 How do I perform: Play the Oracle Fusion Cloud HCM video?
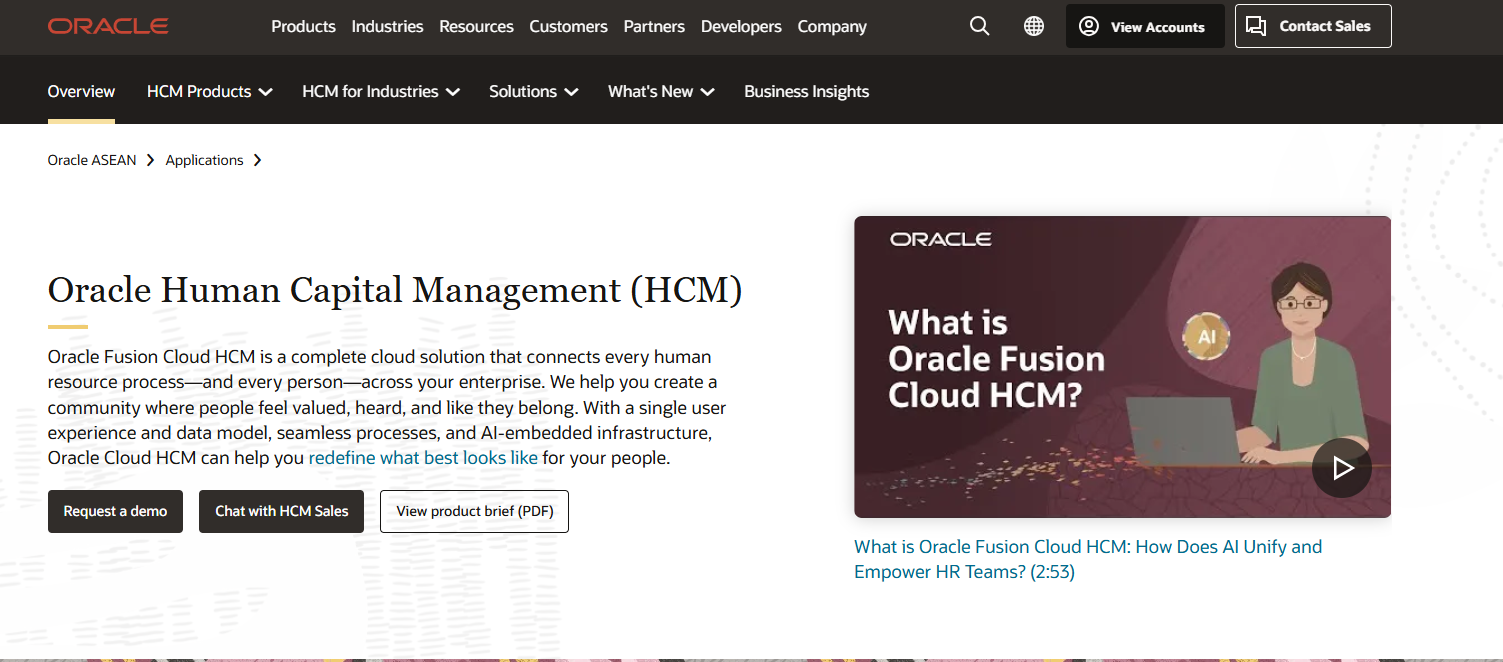(x=1342, y=467)
